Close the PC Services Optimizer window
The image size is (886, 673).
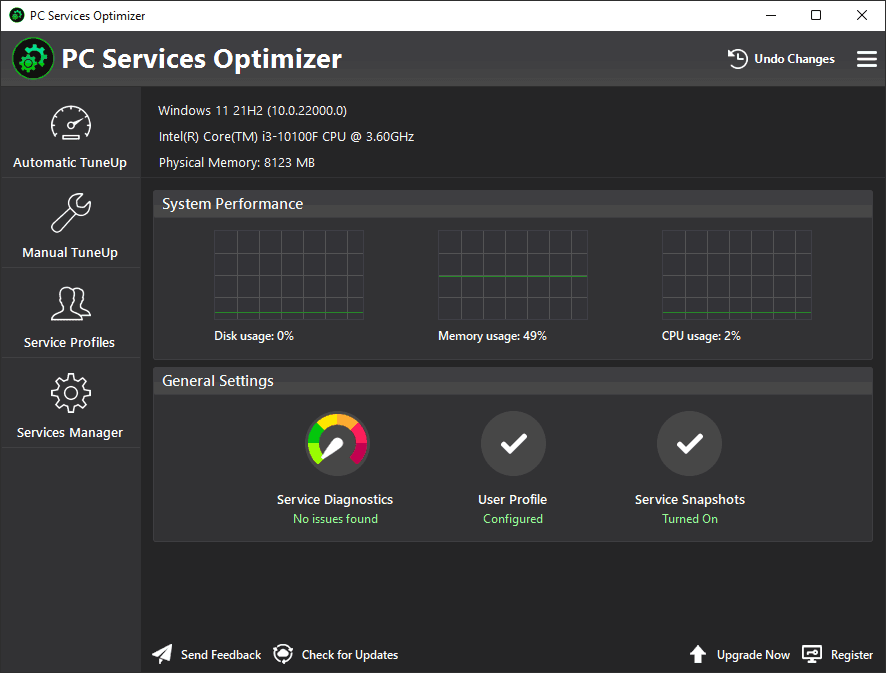coord(862,15)
